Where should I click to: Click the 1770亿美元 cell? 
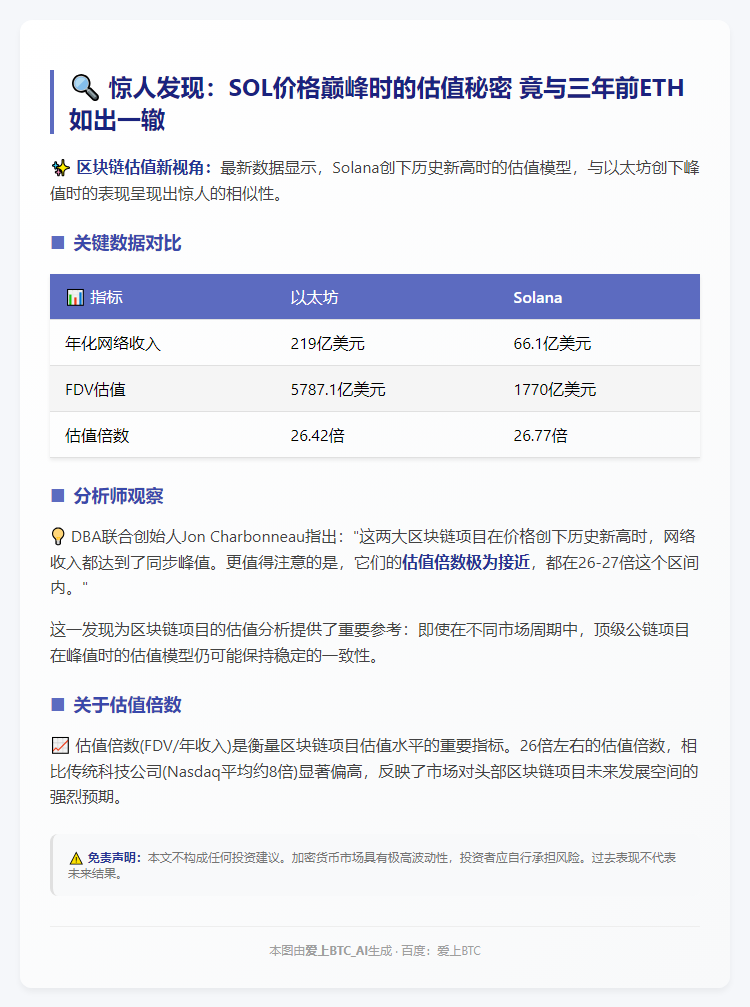click(x=555, y=389)
